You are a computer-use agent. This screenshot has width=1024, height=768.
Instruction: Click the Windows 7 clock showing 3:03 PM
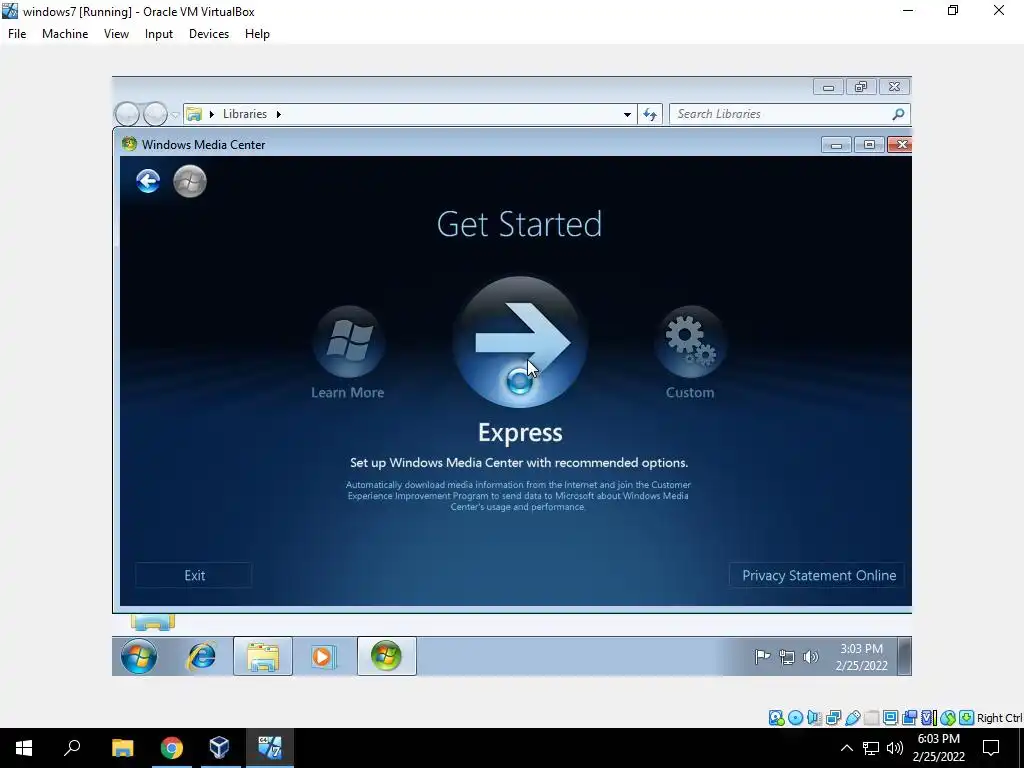point(861,657)
